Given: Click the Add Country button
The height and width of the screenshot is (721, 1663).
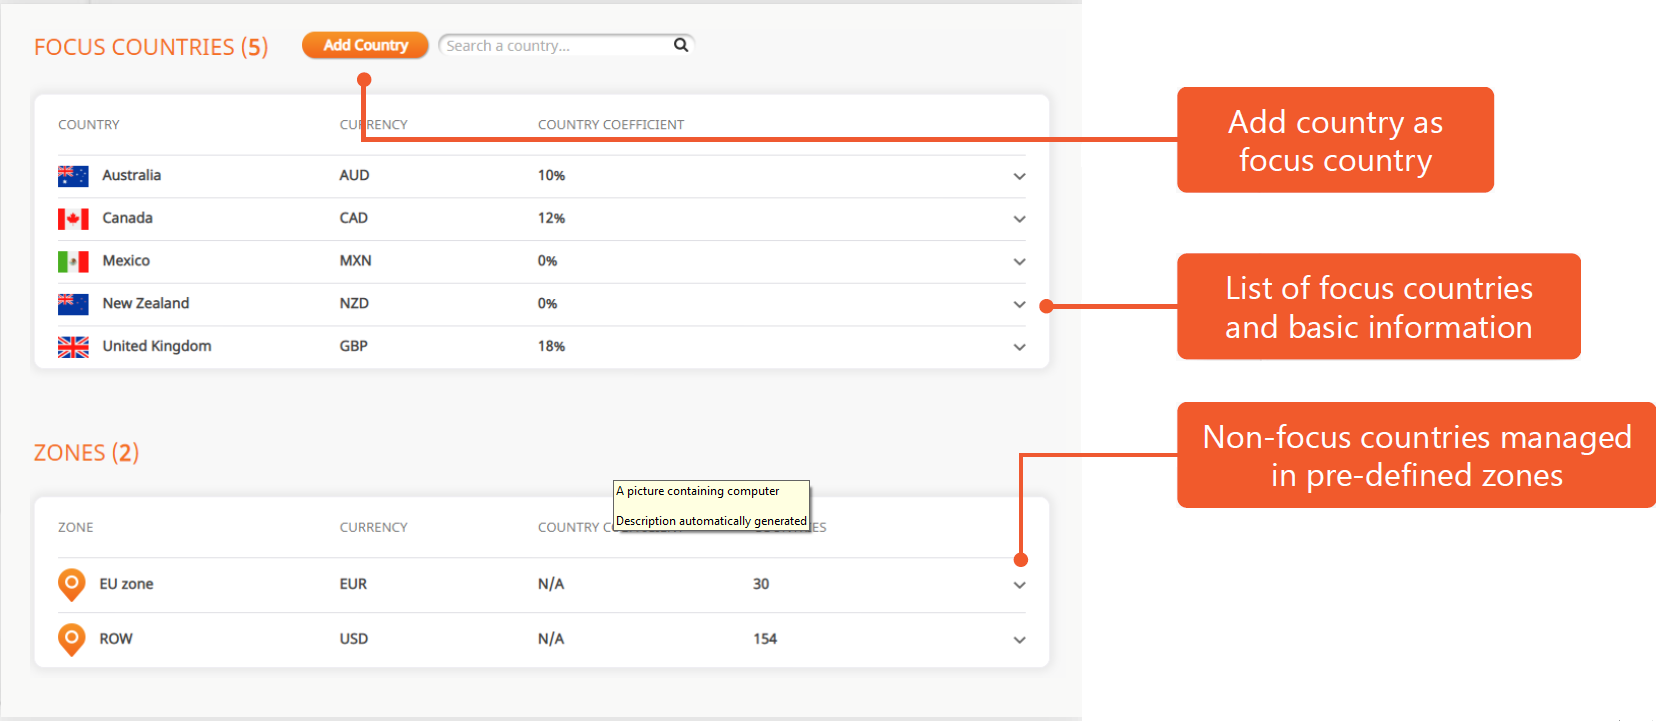Looking at the screenshot, I should (365, 45).
